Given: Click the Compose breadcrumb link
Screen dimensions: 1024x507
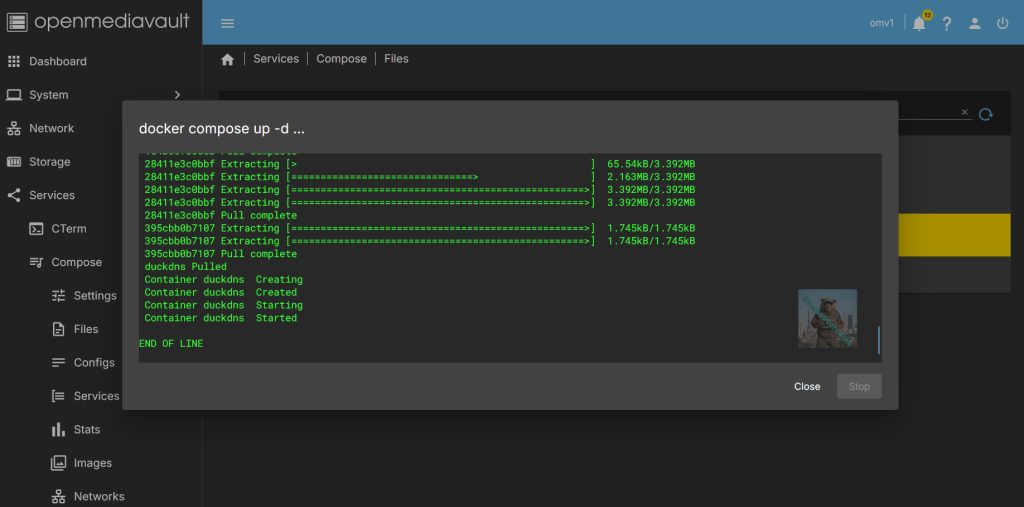Looking at the screenshot, I should [x=342, y=59].
